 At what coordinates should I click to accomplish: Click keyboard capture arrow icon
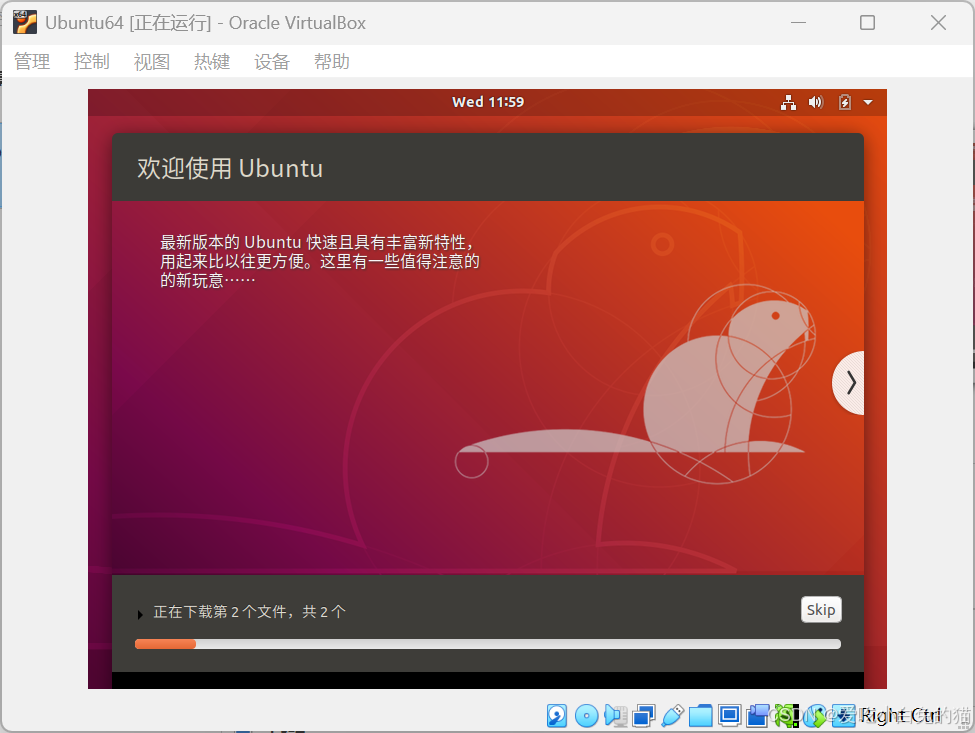click(x=844, y=716)
